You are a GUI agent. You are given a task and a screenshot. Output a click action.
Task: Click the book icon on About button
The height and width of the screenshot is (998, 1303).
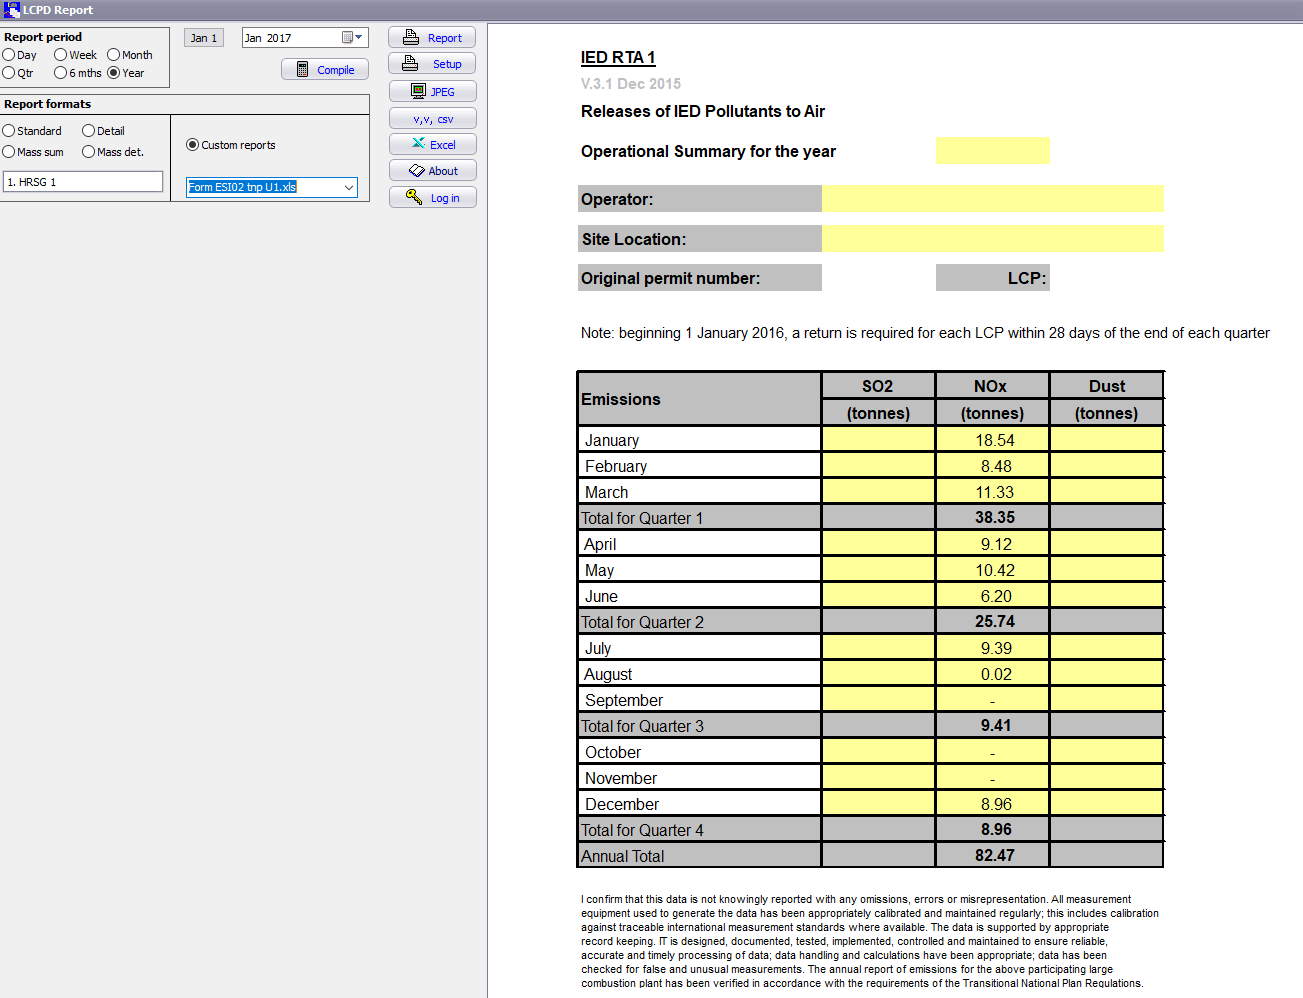click(x=416, y=171)
